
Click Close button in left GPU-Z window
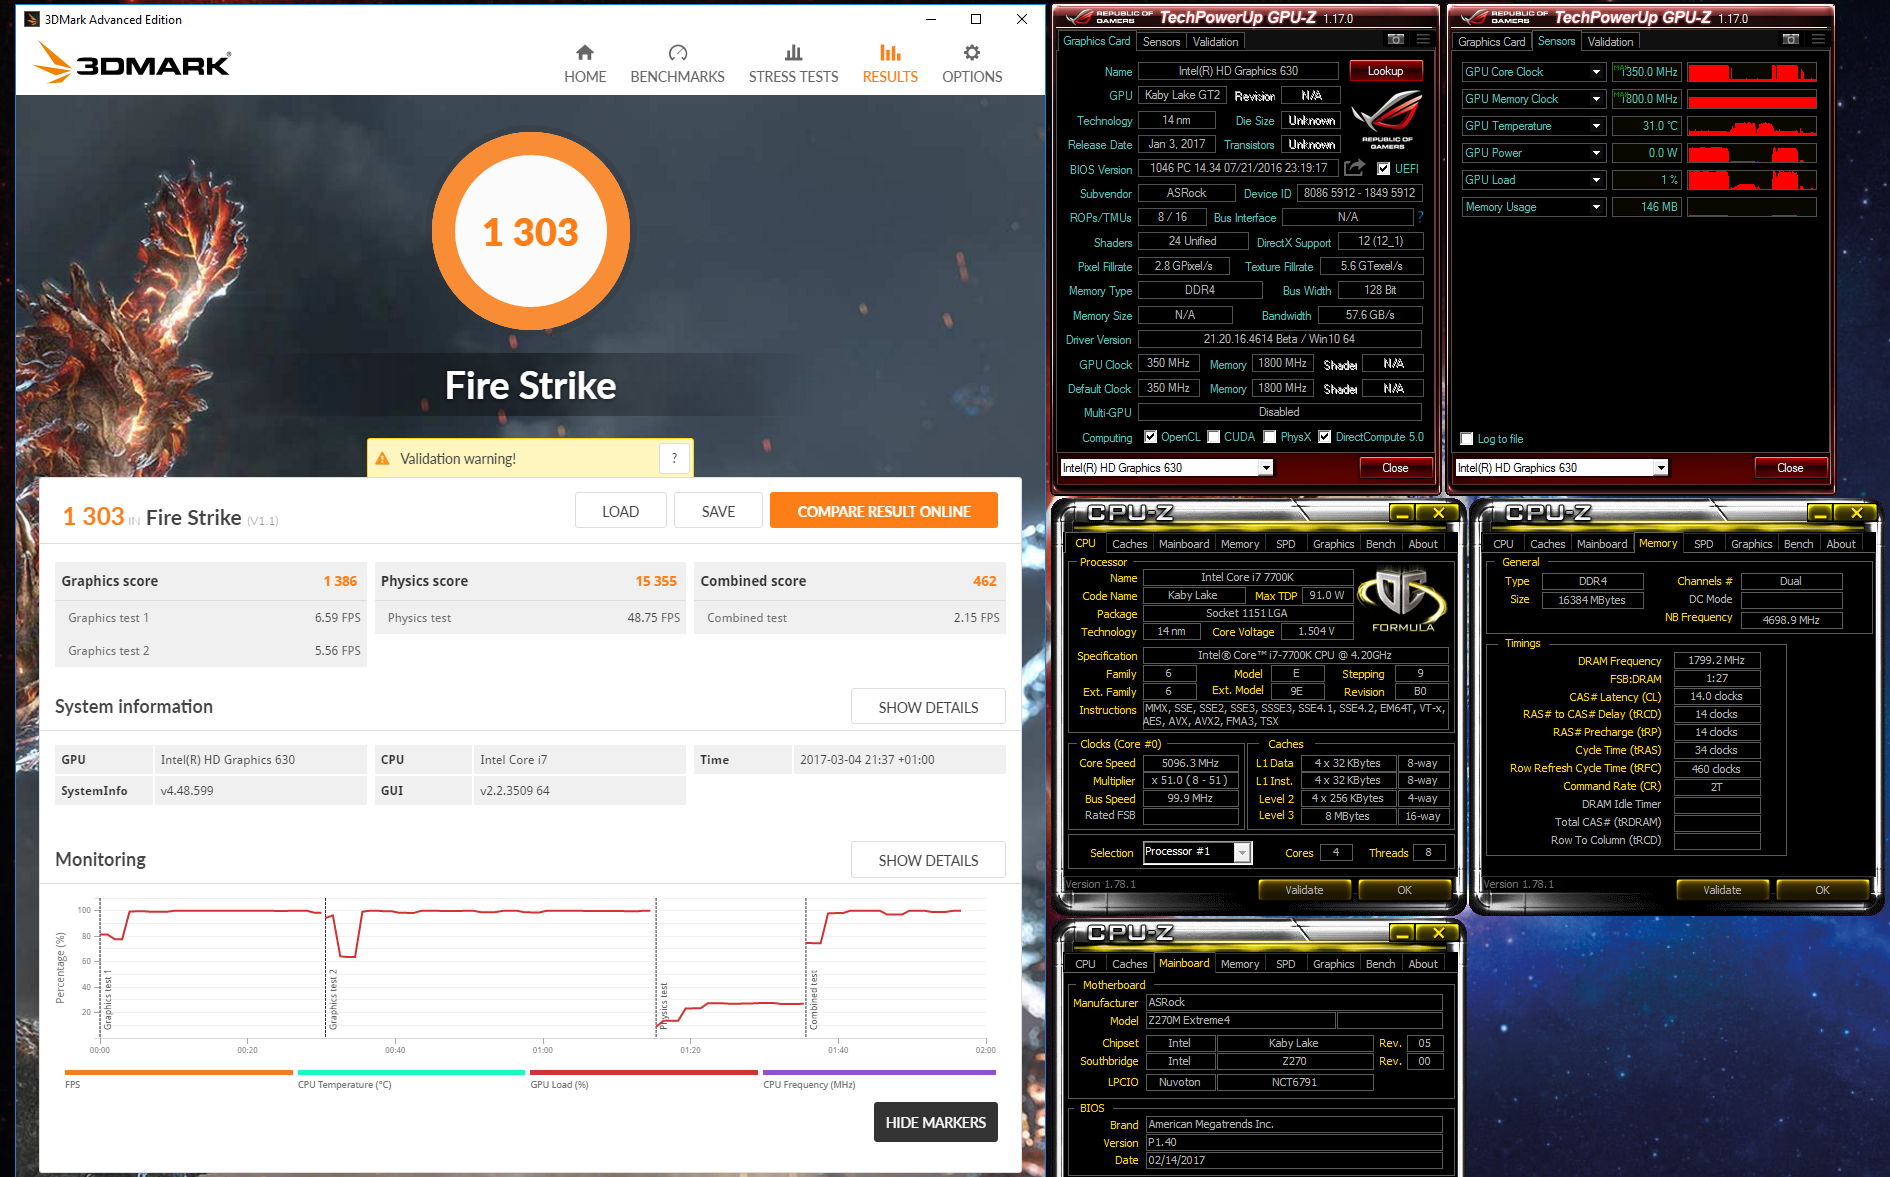tap(1395, 468)
